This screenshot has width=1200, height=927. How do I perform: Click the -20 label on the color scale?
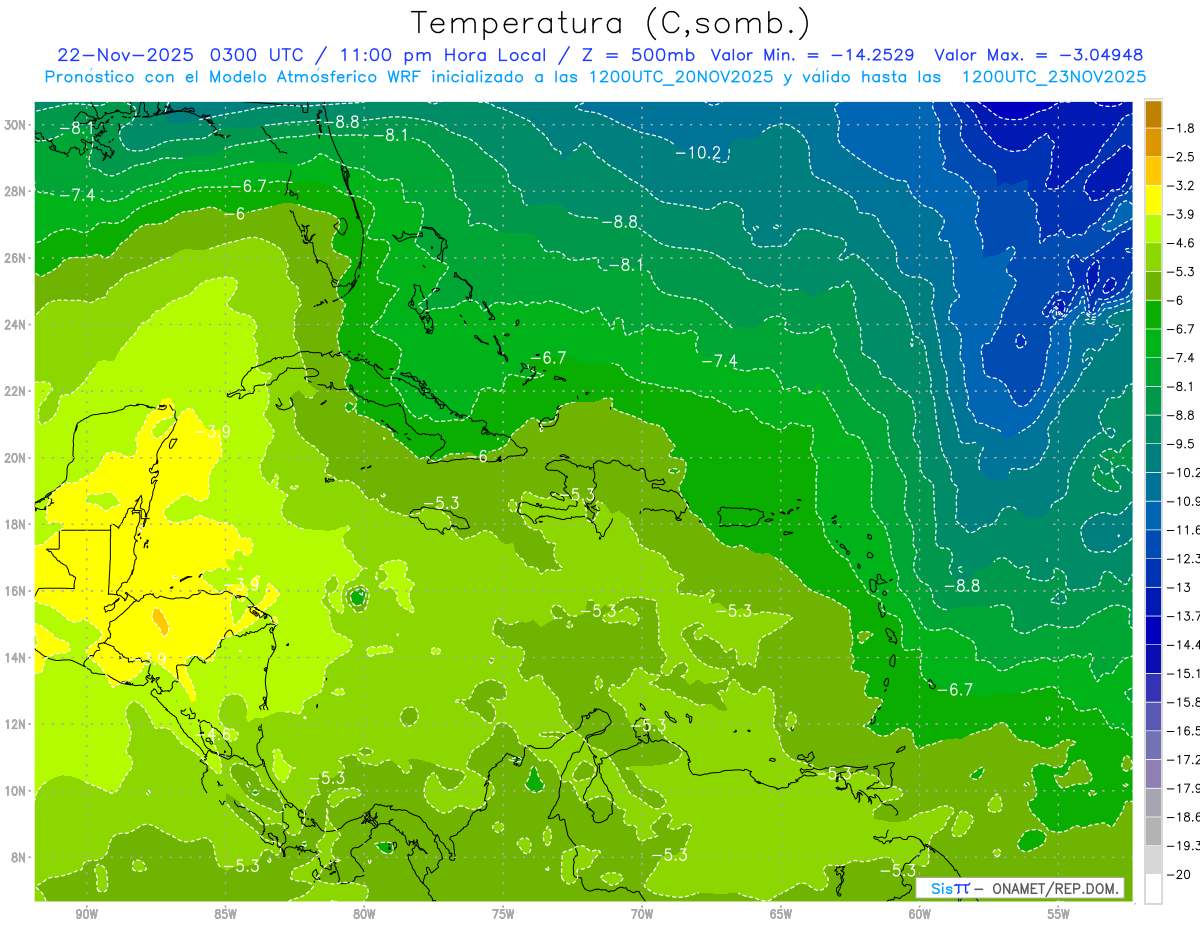[1179, 875]
